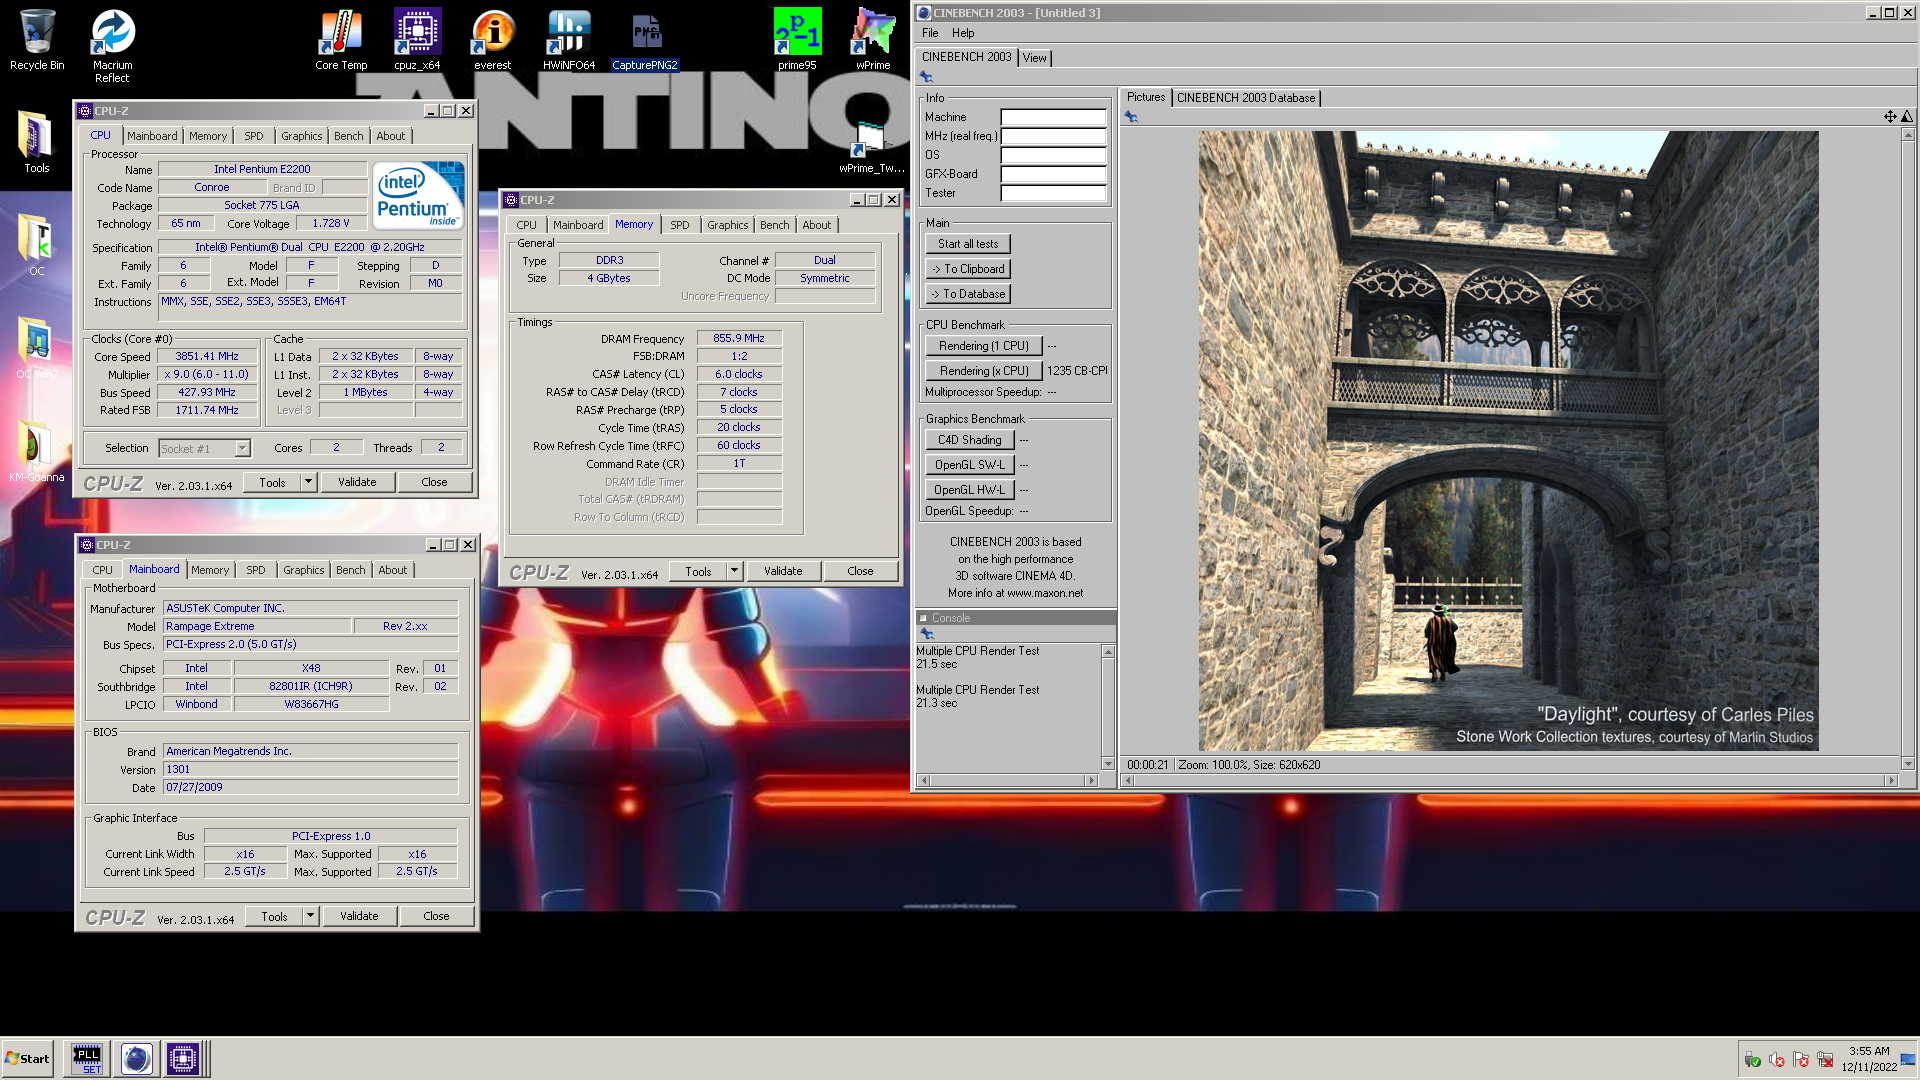Open the everest desktop shortcut
Viewport: 1920px width, 1080px height.
[492, 40]
